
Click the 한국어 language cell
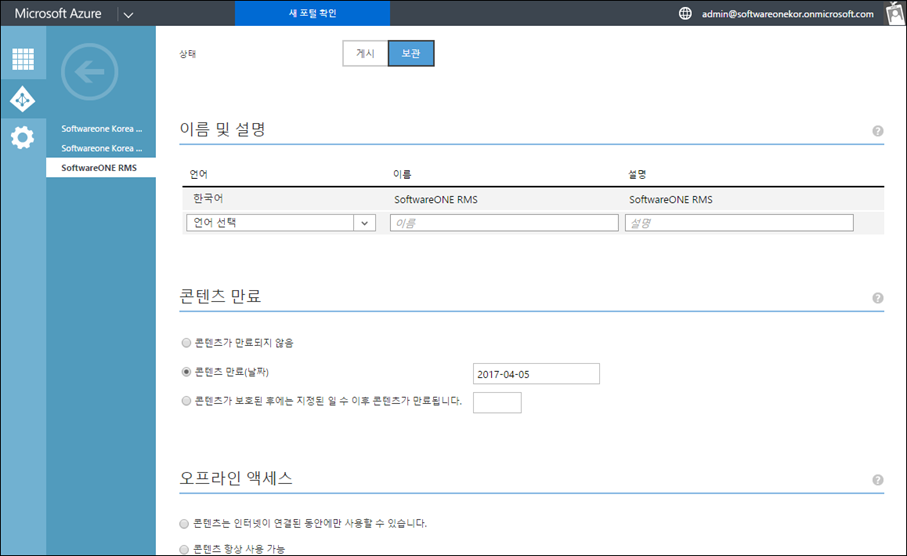coord(208,198)
